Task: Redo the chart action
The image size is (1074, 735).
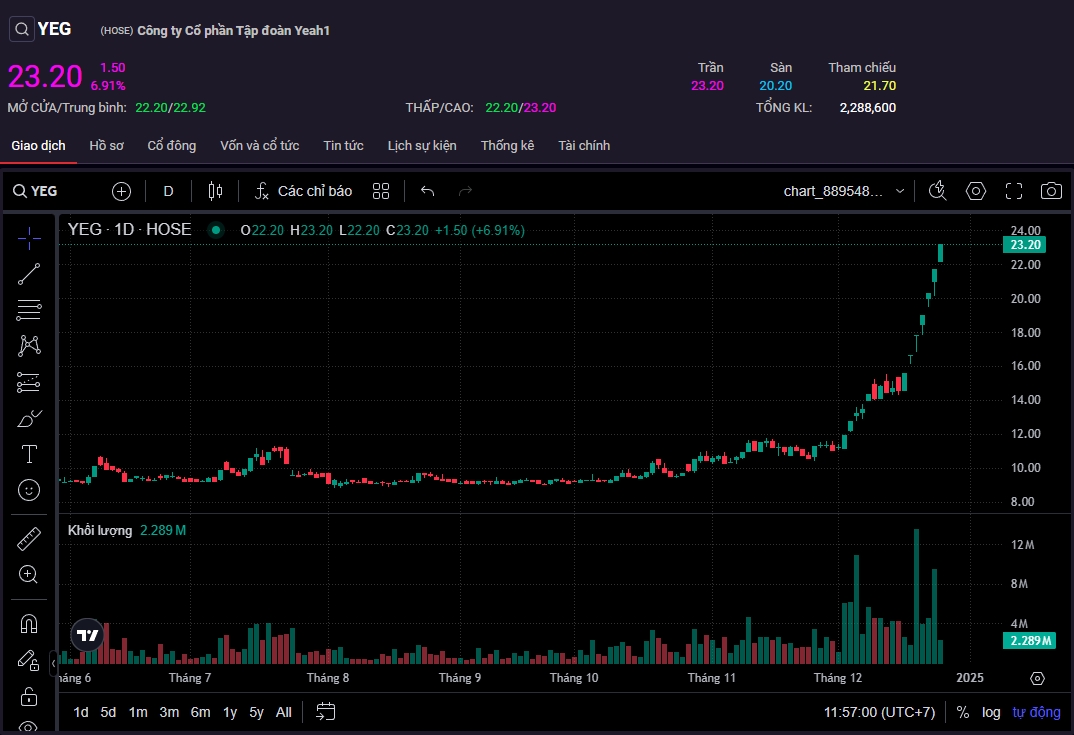Action: [x=465, y=191]
